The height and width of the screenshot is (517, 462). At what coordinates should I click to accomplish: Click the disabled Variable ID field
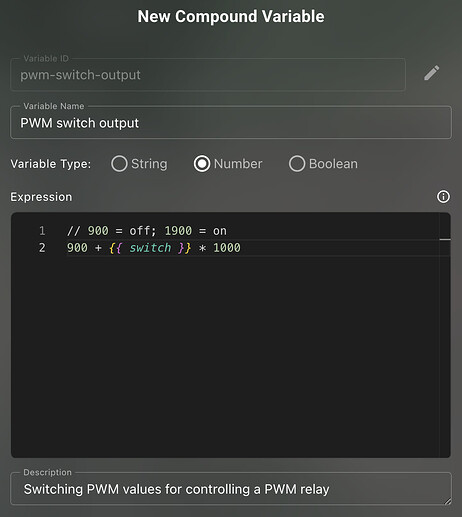(208, 75)
